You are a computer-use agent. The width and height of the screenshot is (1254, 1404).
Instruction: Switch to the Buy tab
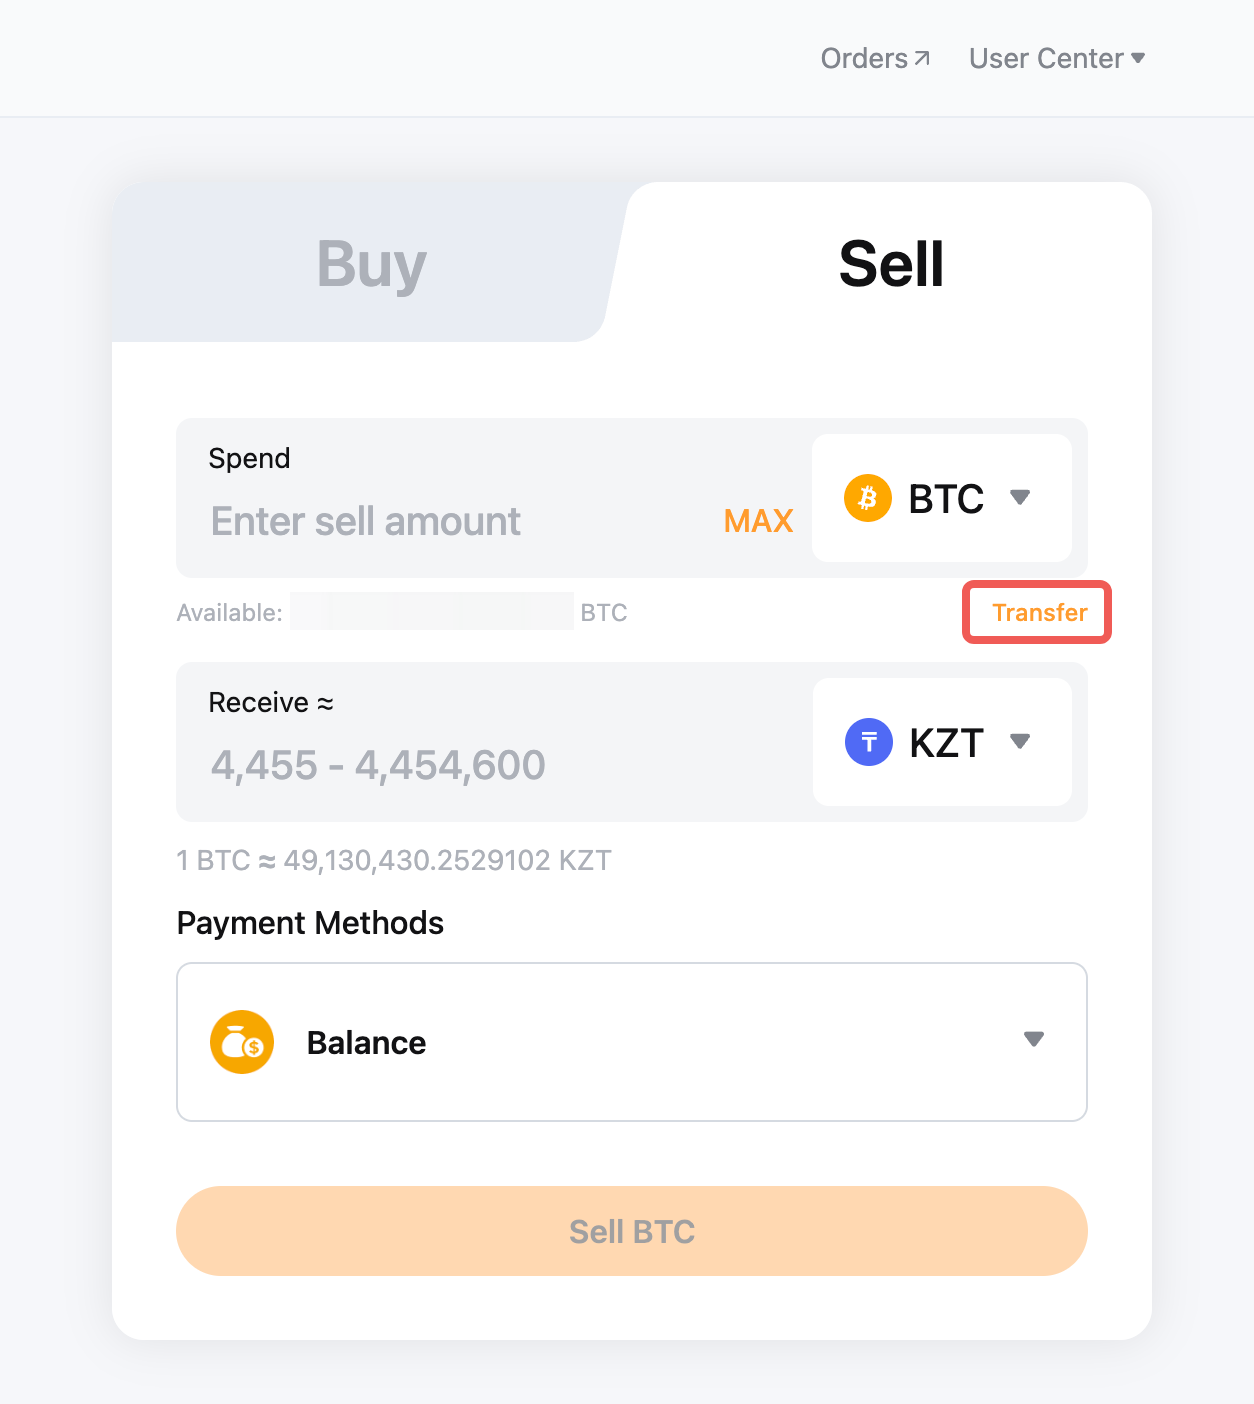[371, 264]
